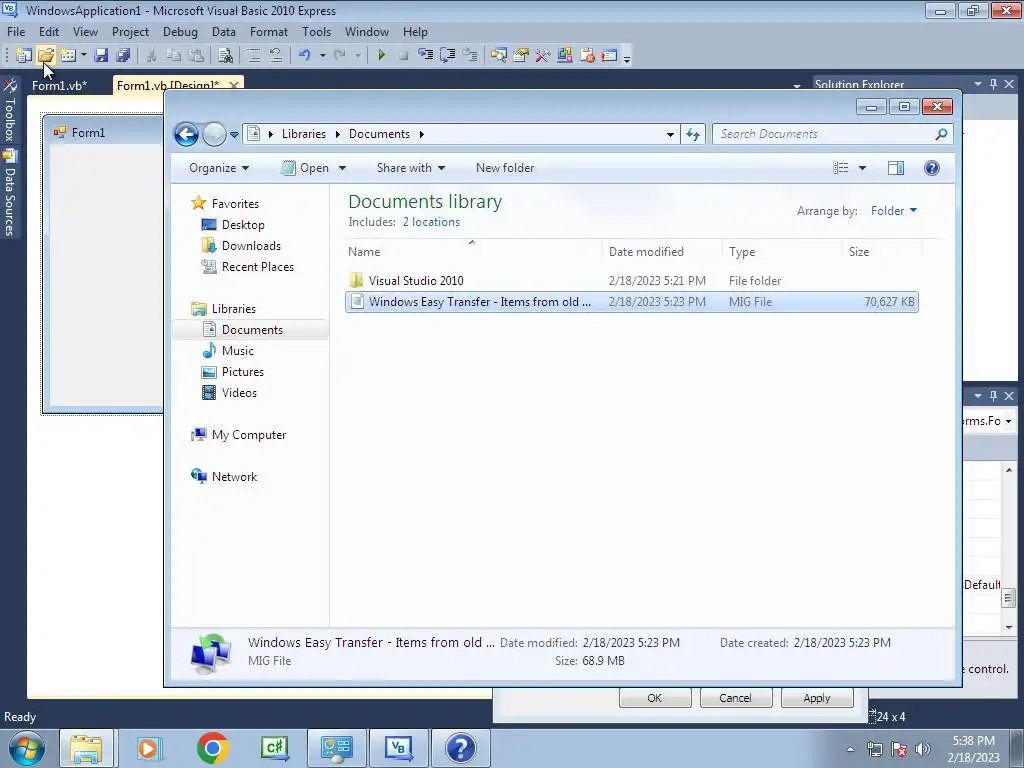Open the Format menu
1024x768 pixels.
pos(268,32)
